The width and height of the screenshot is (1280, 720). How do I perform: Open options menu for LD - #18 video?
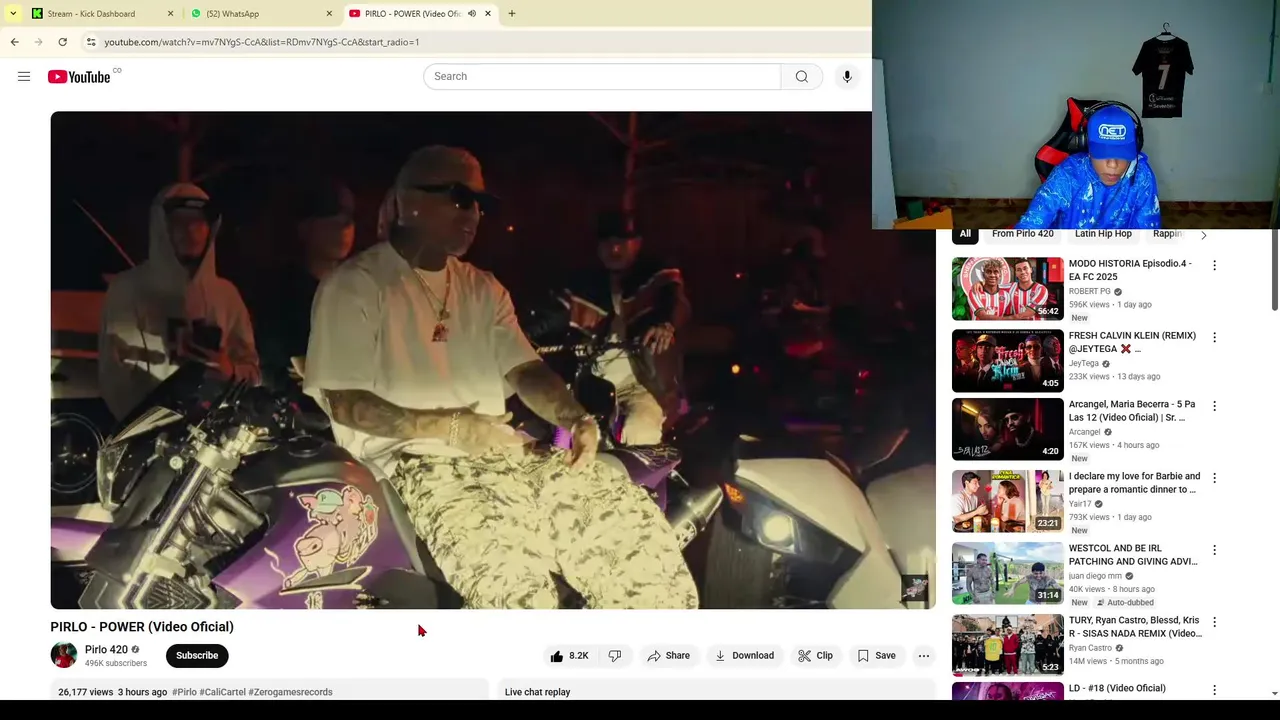coord(1214,690)
